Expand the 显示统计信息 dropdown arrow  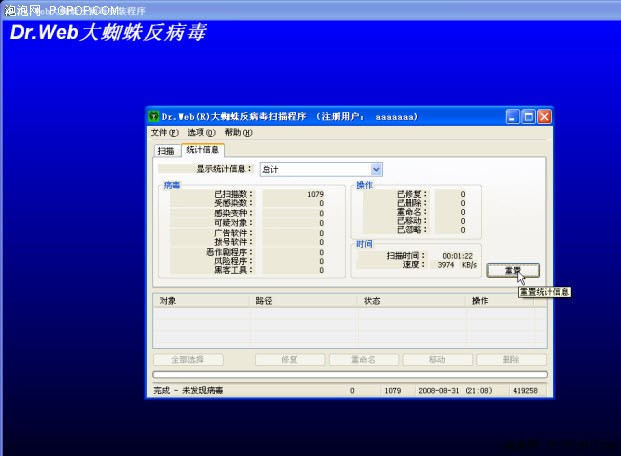(x=376, y=170)
